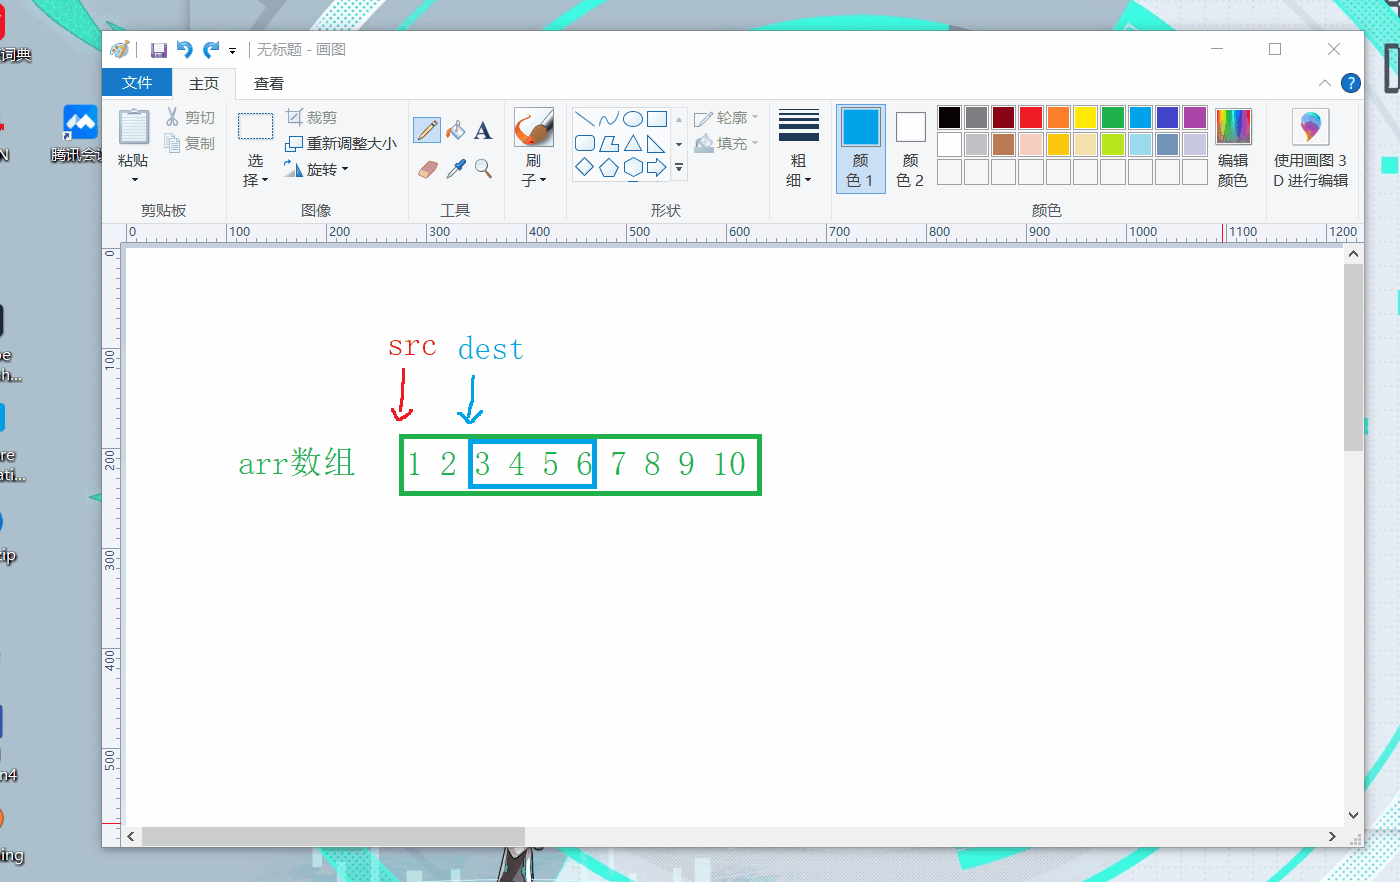Pick the yellow color swatch
This screenshot has width=1400, height=882.
tap(1086, 117)
